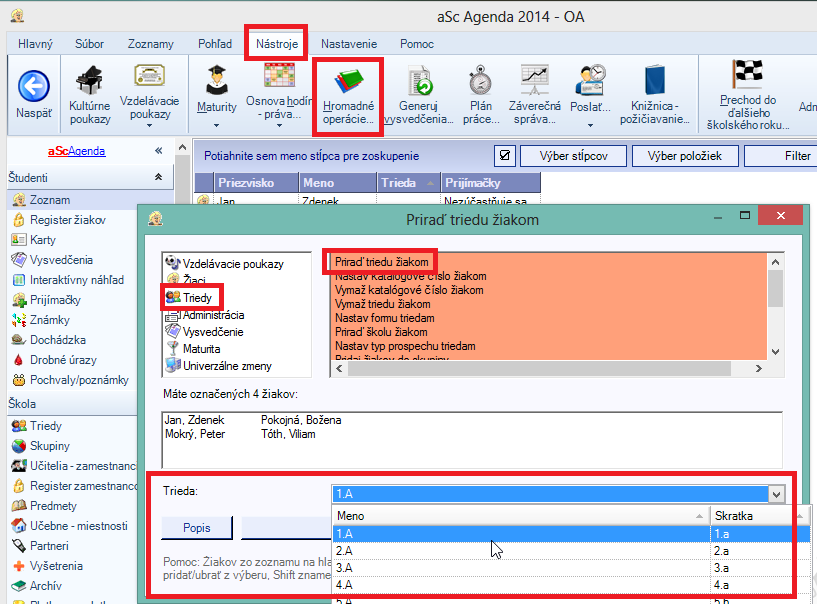The height and width of the screenshot is (609, 819).
Task: Open the Súbor menu
Action: [x=89, y=44]
